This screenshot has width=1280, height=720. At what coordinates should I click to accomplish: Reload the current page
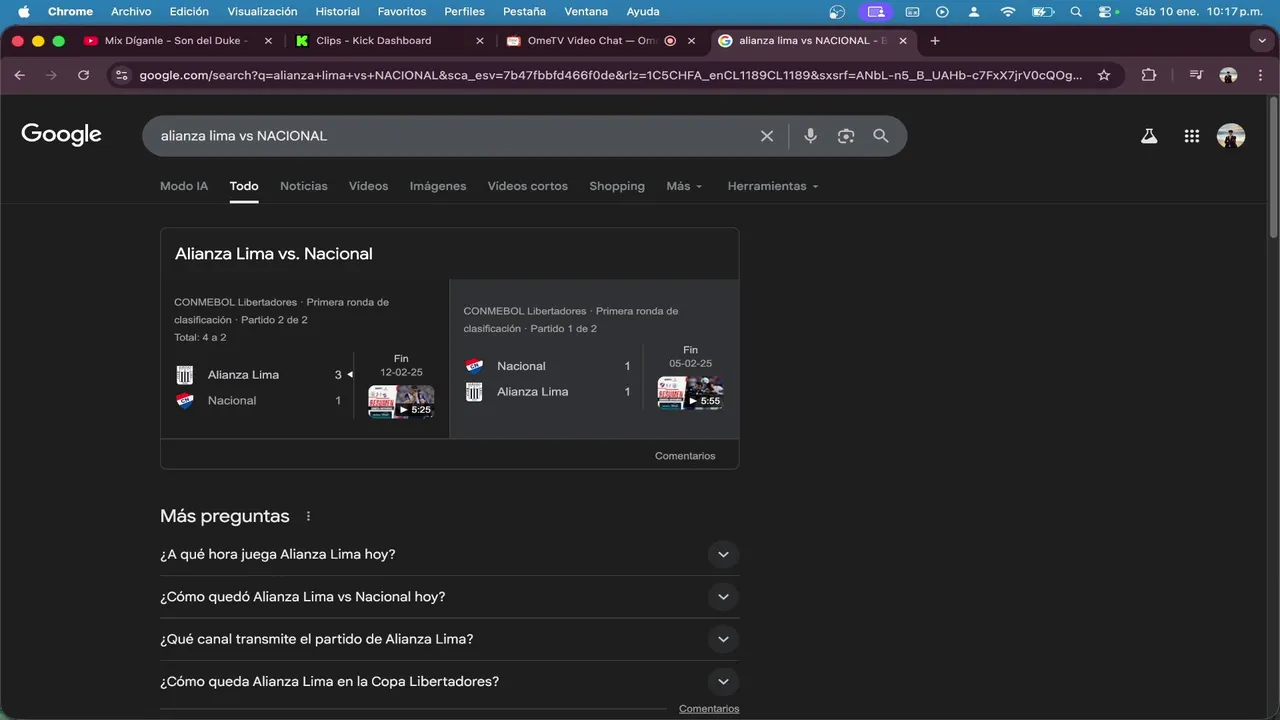click(83, 75)
